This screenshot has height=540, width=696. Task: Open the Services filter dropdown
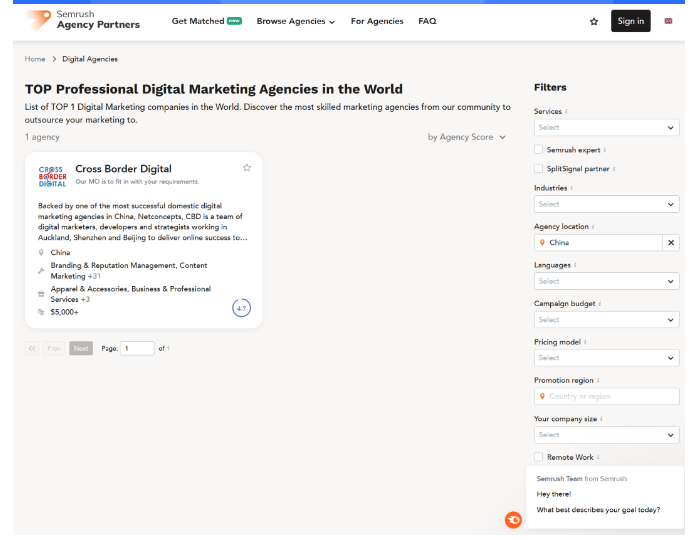606,128
